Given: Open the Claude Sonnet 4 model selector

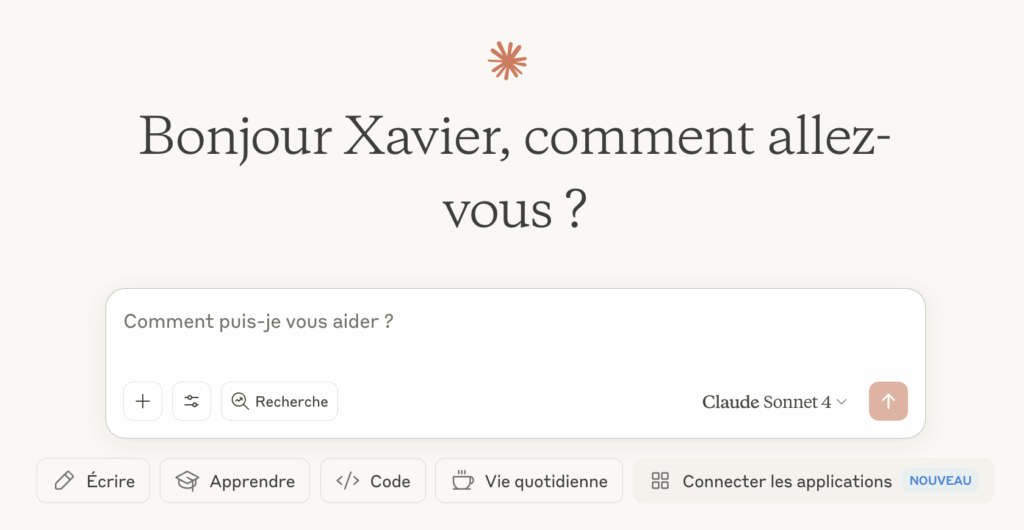Looking at the screenshot, I should tap(775, 402).
